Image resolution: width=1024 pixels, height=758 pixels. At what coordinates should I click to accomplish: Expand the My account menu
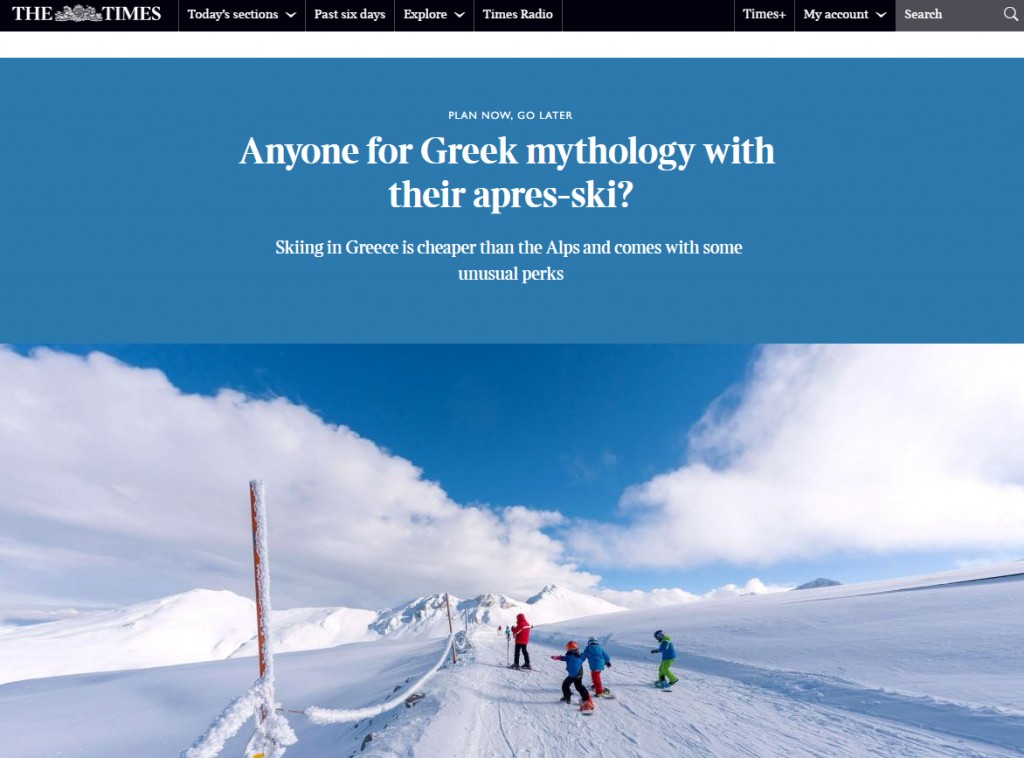(x=844, y=14)
